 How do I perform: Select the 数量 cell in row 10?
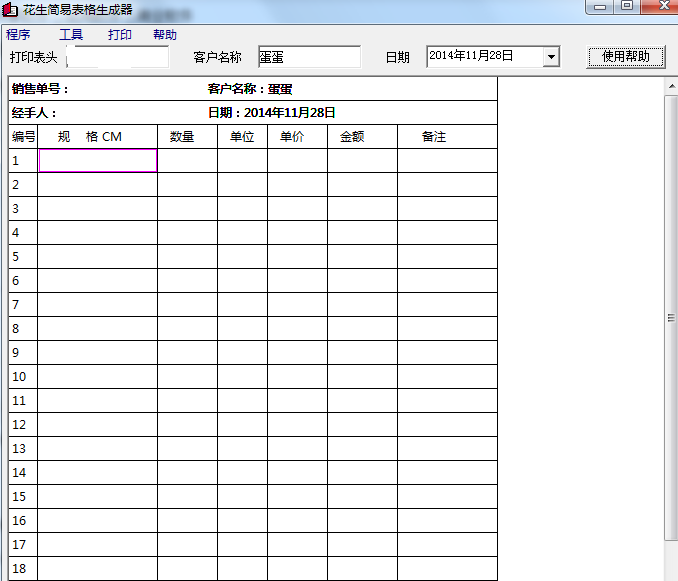point(188,377)
